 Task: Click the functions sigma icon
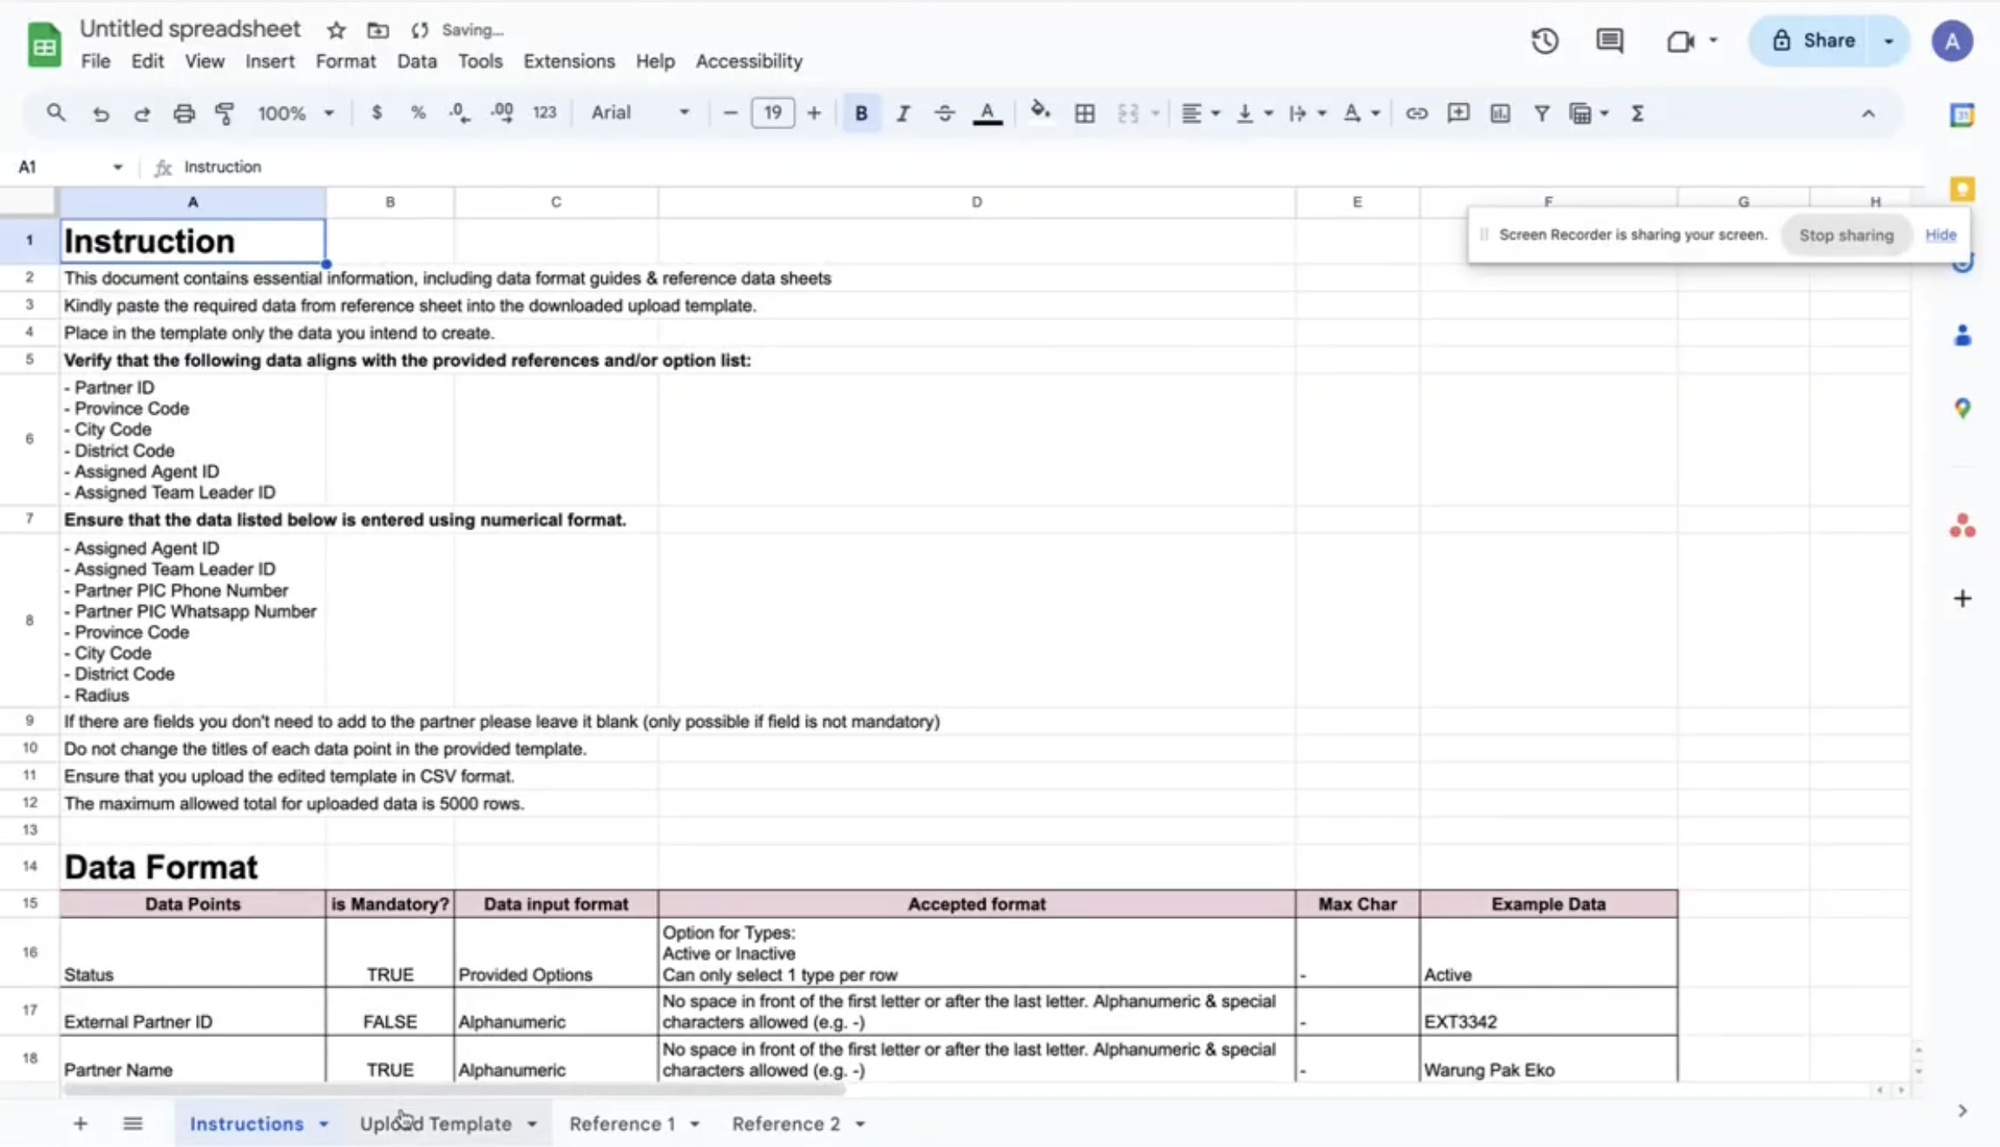click(x=1637, y=113)
